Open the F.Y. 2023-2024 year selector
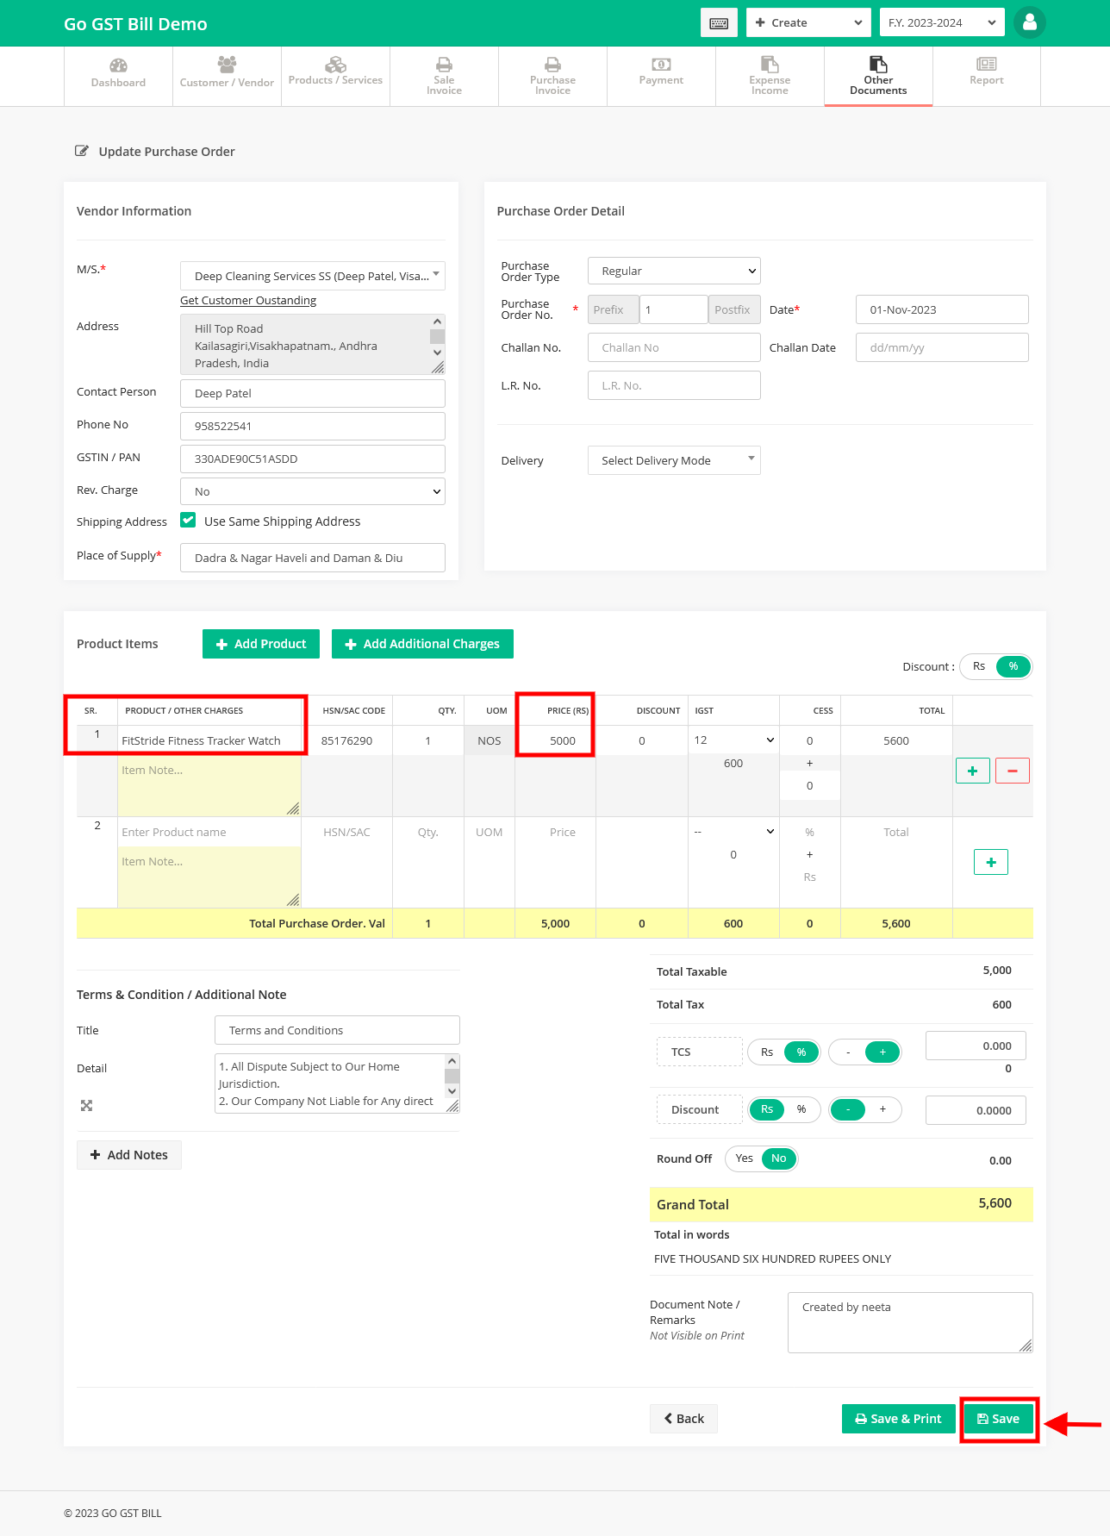1110x1536 pixels. pos(941,21)
